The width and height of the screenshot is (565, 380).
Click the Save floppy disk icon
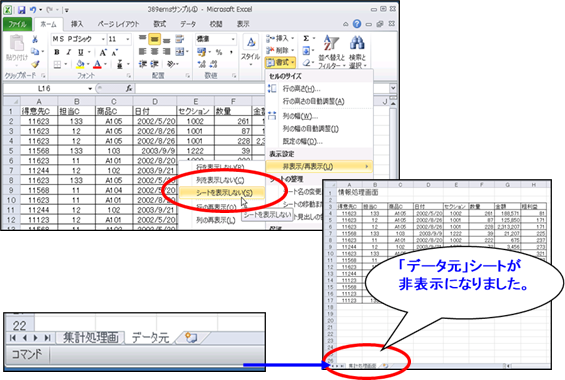point(21,10)
